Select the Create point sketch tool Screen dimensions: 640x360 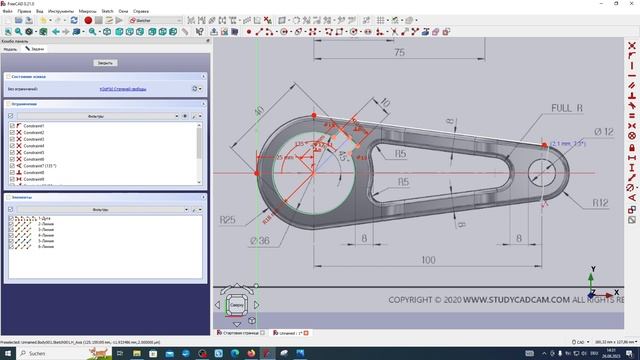click(249, 31)
